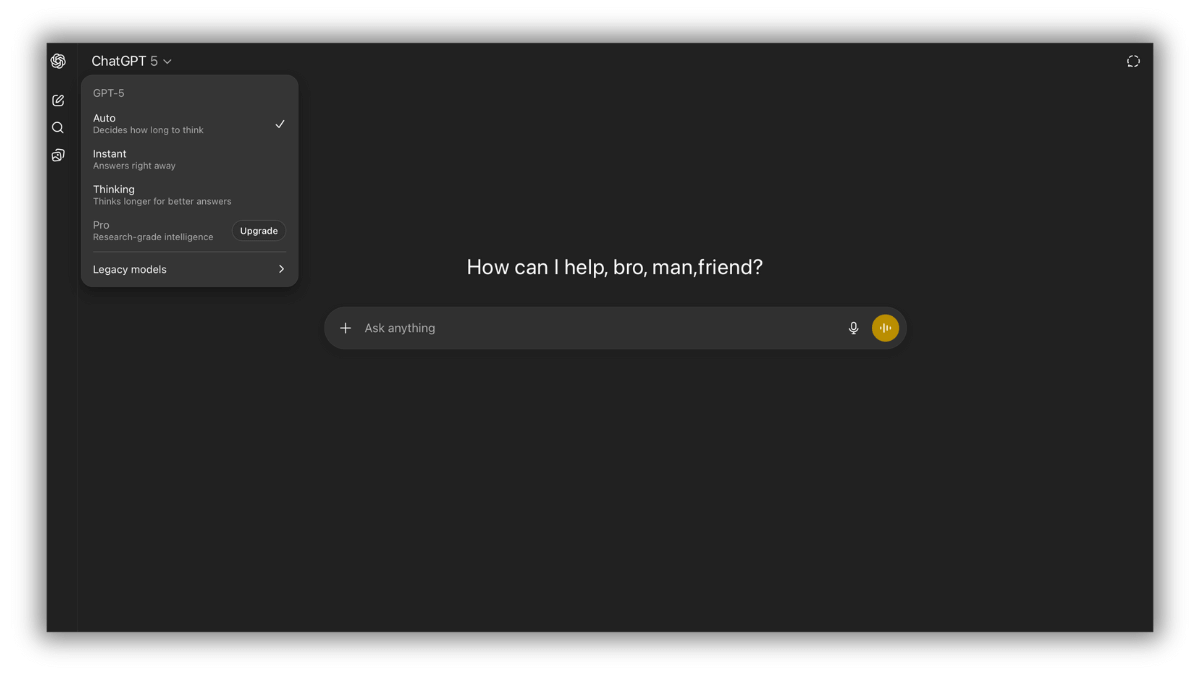Select Auto mode option
Viewport: 1200px width, 675px height.
(x=189, y=123)
